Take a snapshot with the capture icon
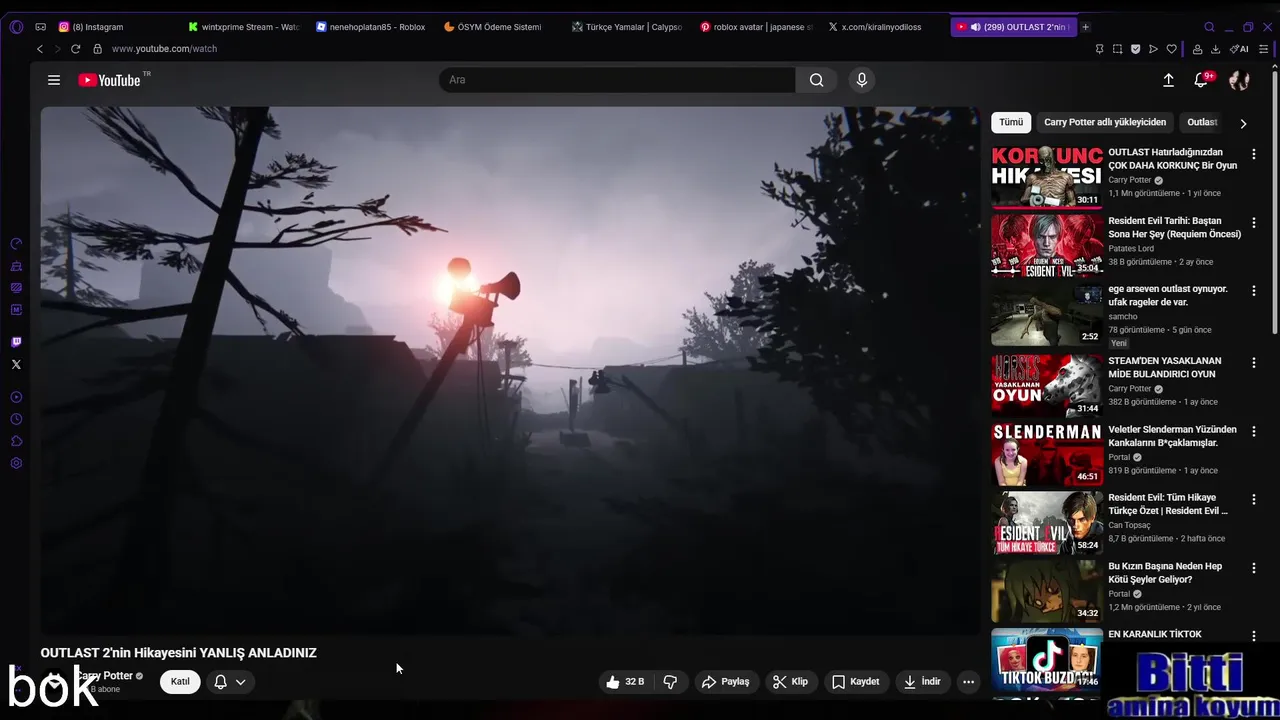This screenshot has width=1280, height=720. click(x=1117, y=49)
